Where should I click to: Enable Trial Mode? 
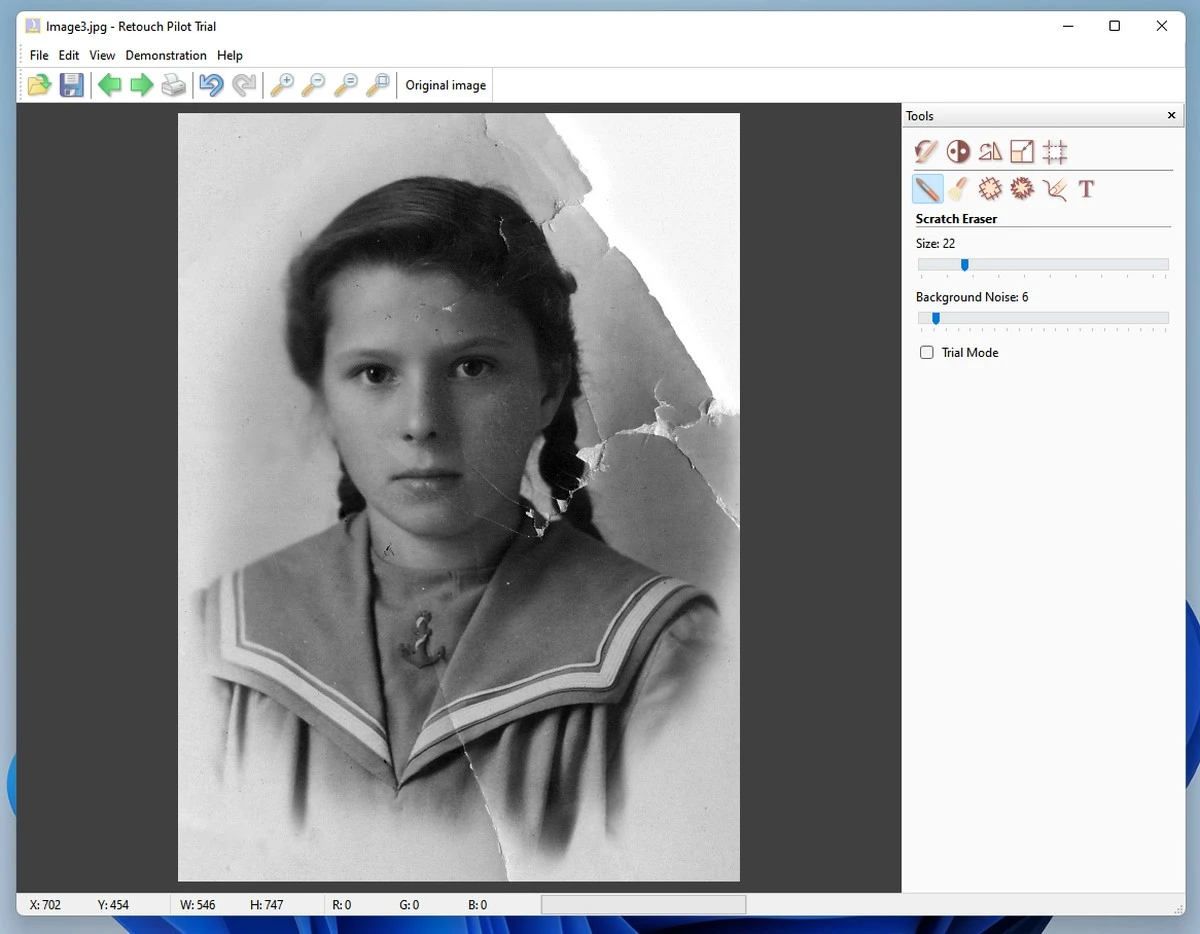coord(926,352)
